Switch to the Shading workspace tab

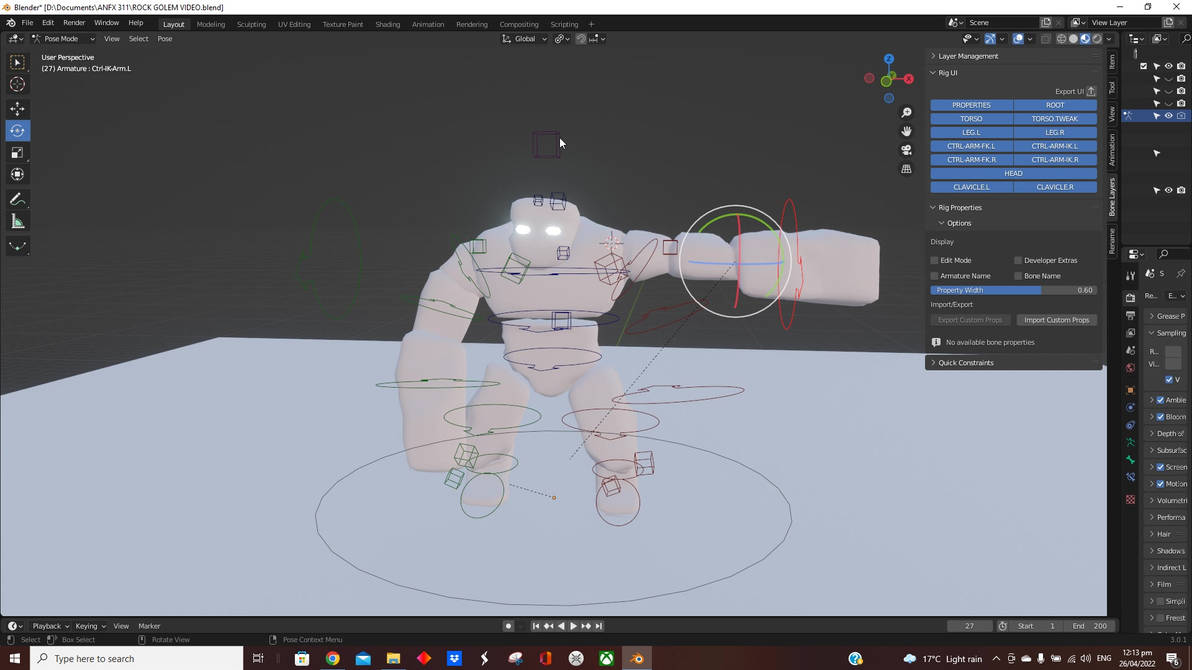388,23
